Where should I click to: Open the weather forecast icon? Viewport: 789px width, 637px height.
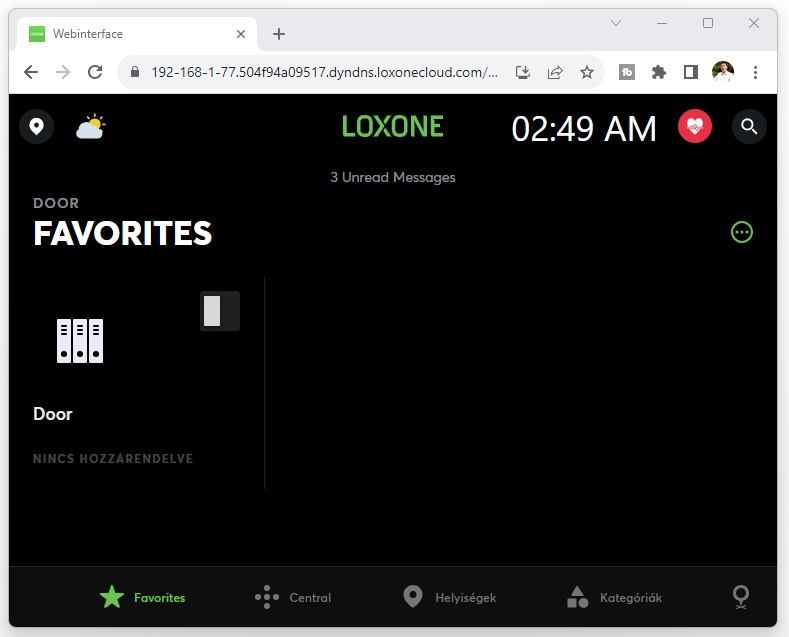pyautogui.click(x=91, y=126)
